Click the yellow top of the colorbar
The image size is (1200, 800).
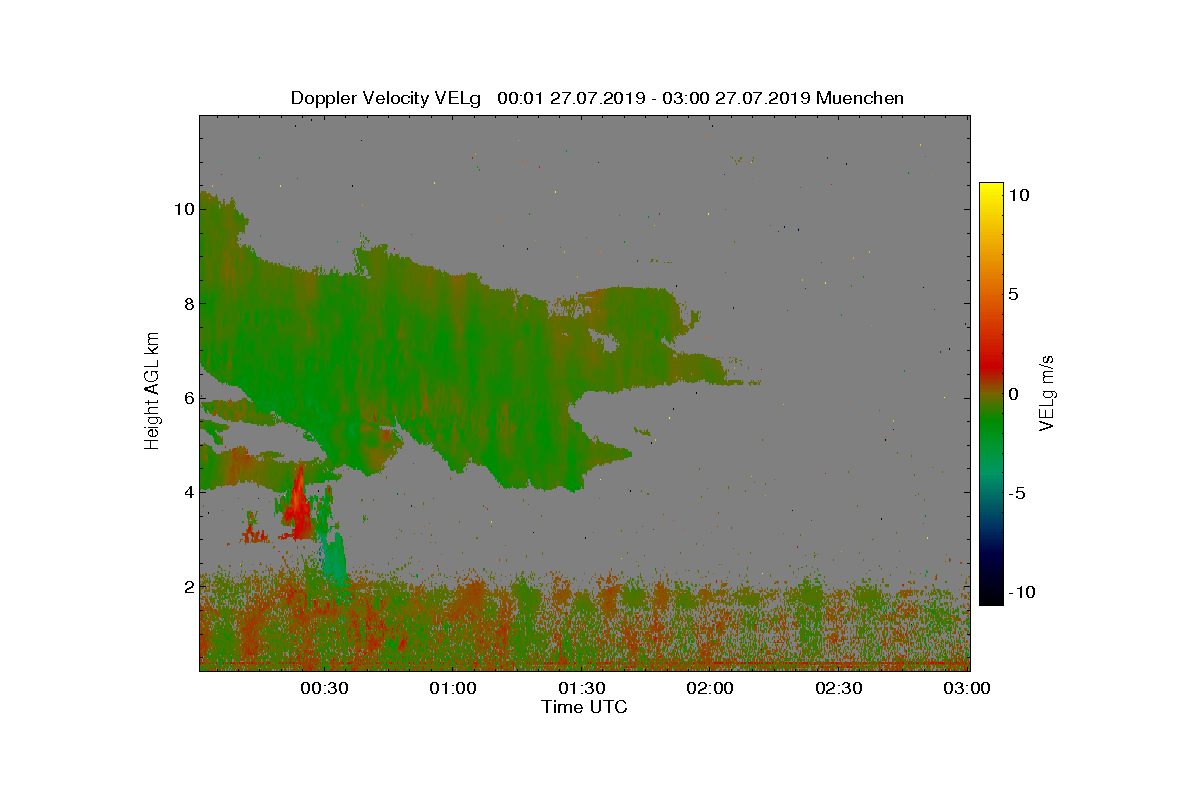coord(991,190)
